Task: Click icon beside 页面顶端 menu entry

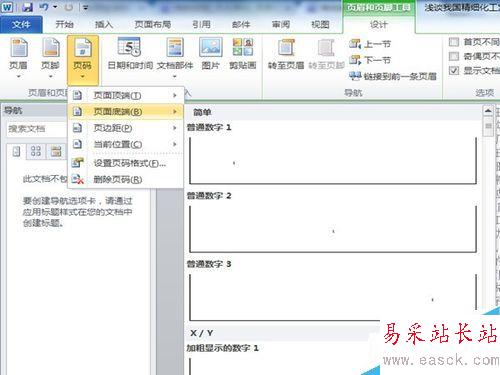Action: coord(77,95)
